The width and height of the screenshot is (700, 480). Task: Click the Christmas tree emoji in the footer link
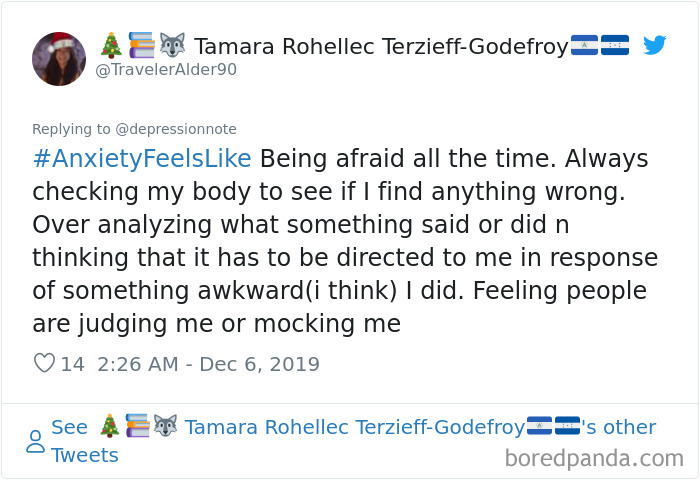[x=110, y=428]
